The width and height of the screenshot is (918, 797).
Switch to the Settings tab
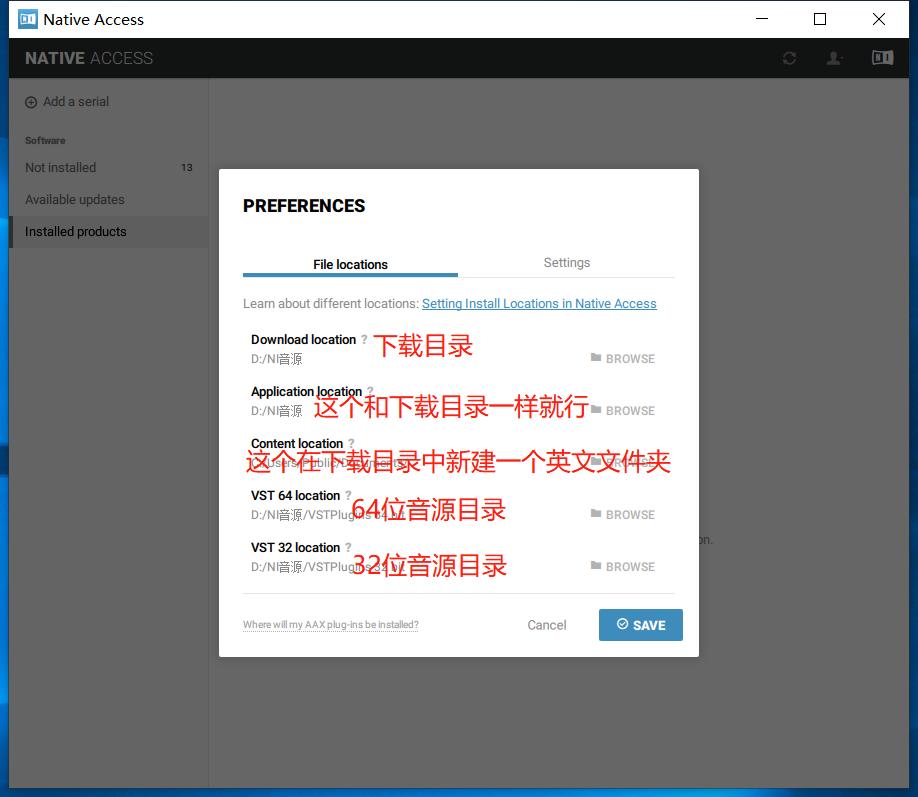point(566,262)
